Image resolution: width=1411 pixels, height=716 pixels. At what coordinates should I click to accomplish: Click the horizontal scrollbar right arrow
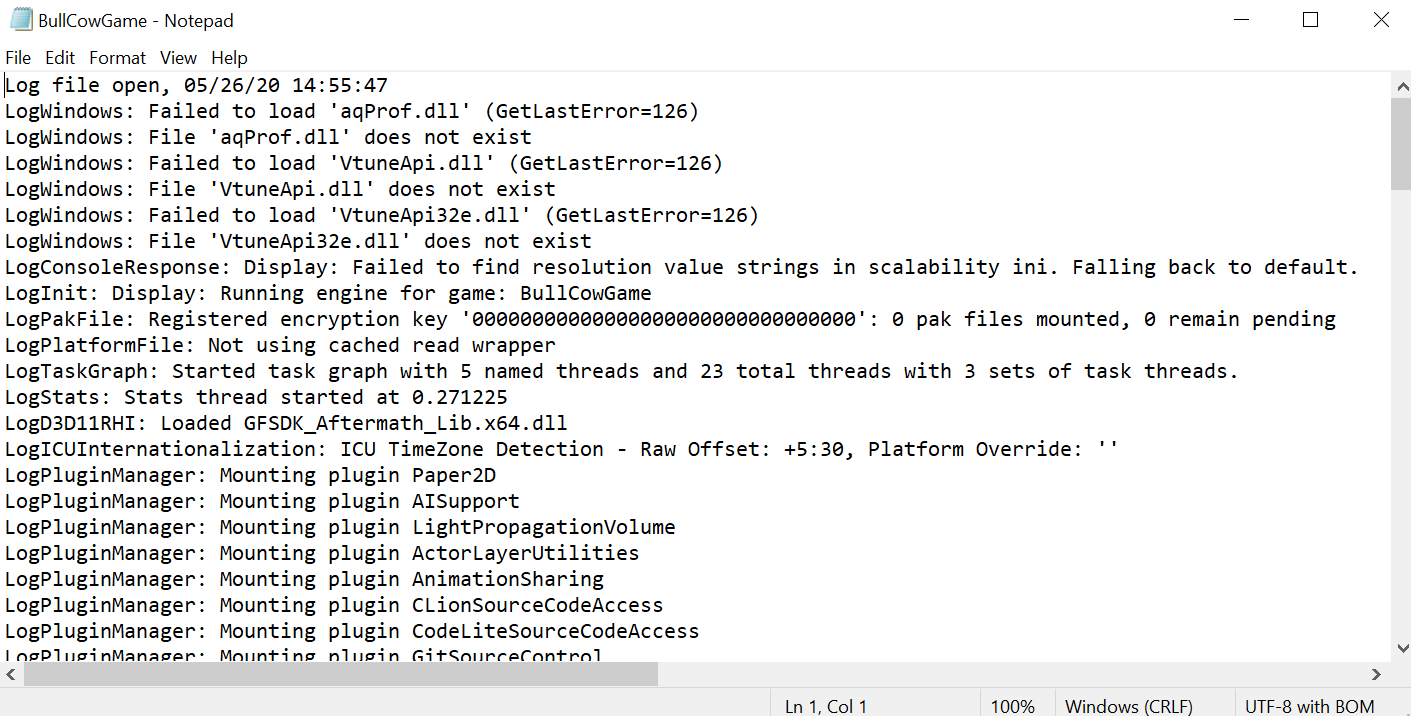point(1376,675)
